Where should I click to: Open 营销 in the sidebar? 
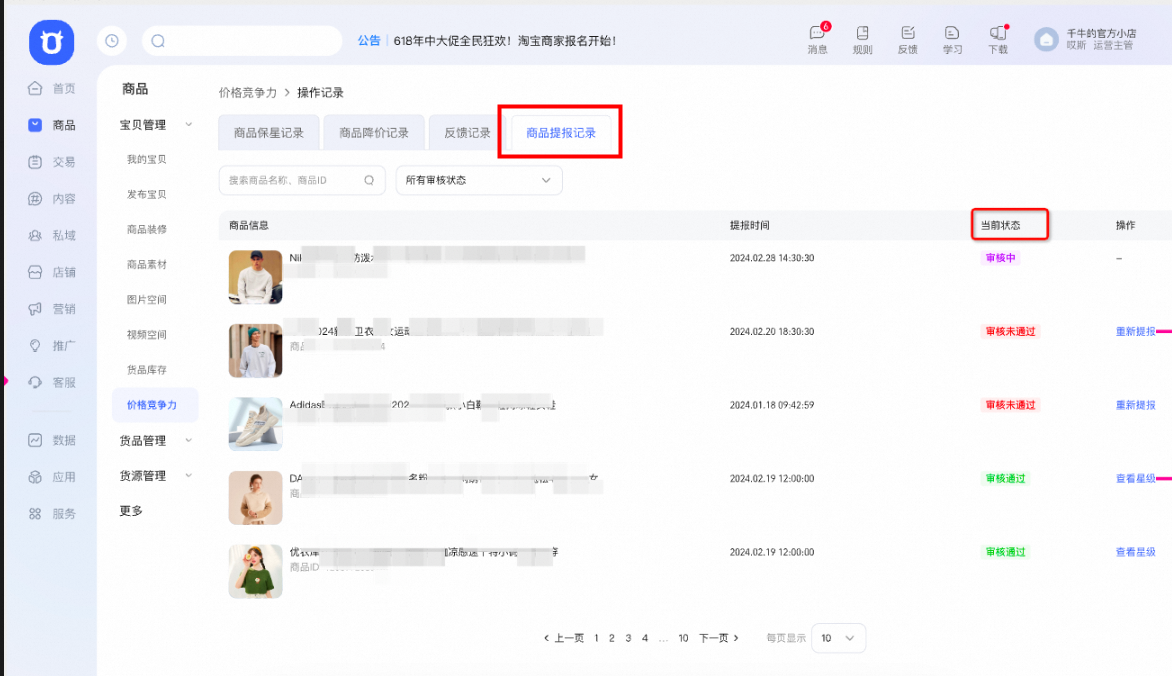[52, 309]
